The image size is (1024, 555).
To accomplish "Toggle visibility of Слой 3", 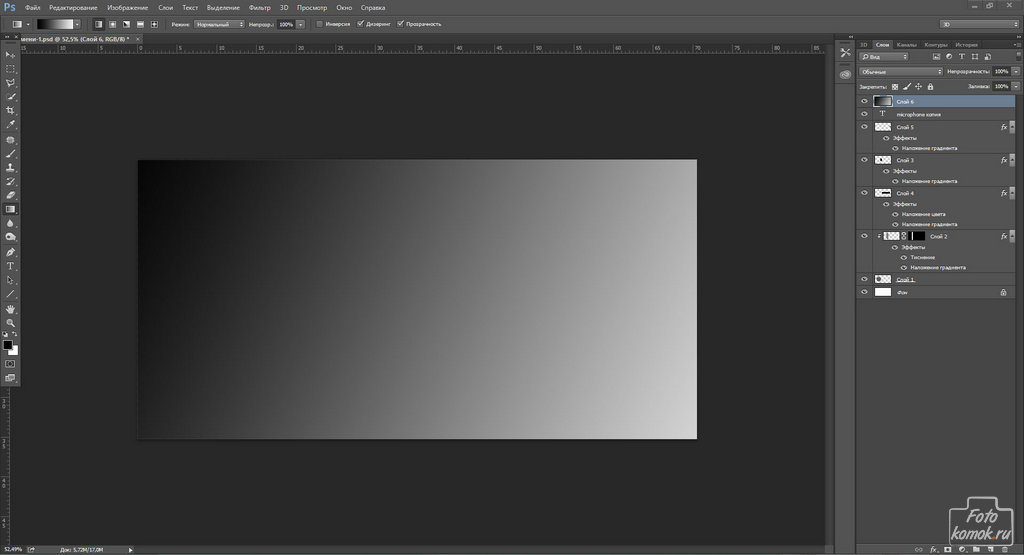I will (x=865, y=160).
